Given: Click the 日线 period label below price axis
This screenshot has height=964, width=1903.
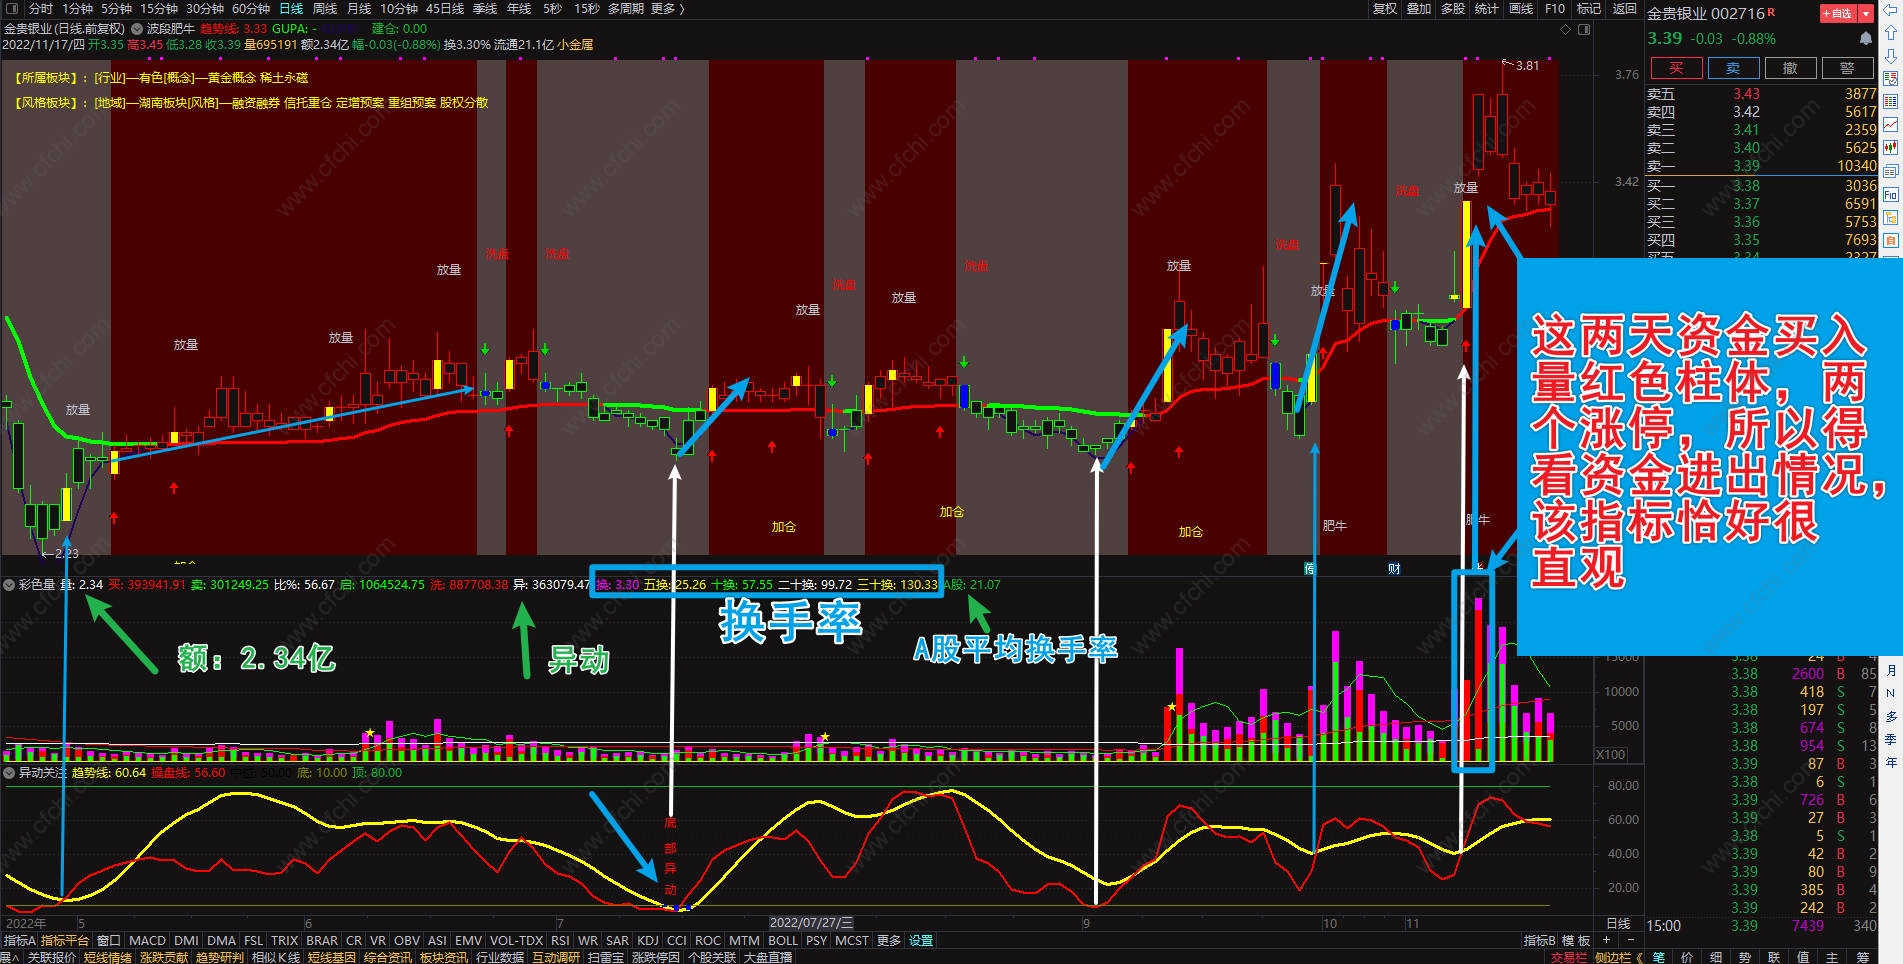Looking at the screenshot, I should click(1618, 924).
